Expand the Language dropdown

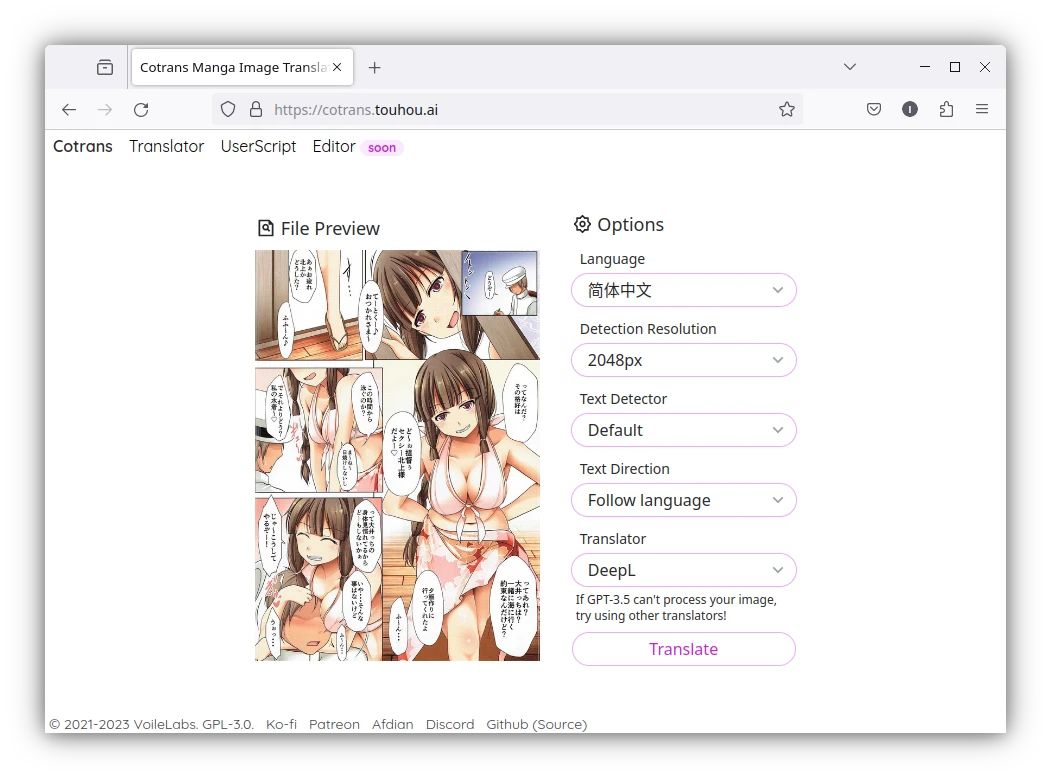(x=684, y=291)
